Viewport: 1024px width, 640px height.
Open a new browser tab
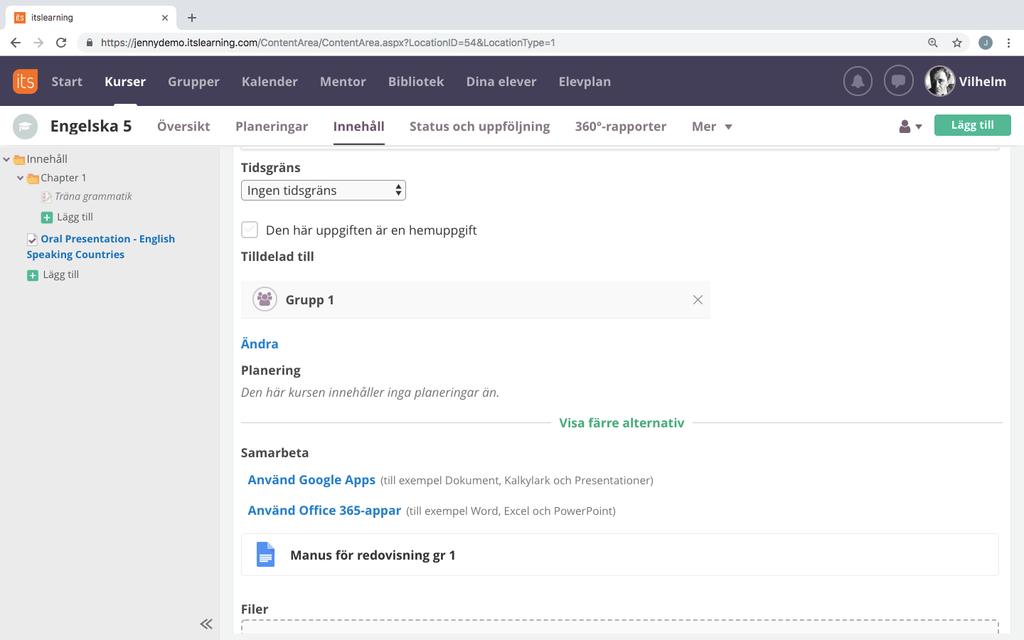coord(192,18)
